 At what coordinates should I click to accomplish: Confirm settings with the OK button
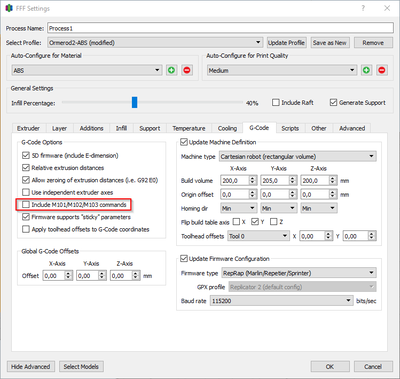pos(330,367)
